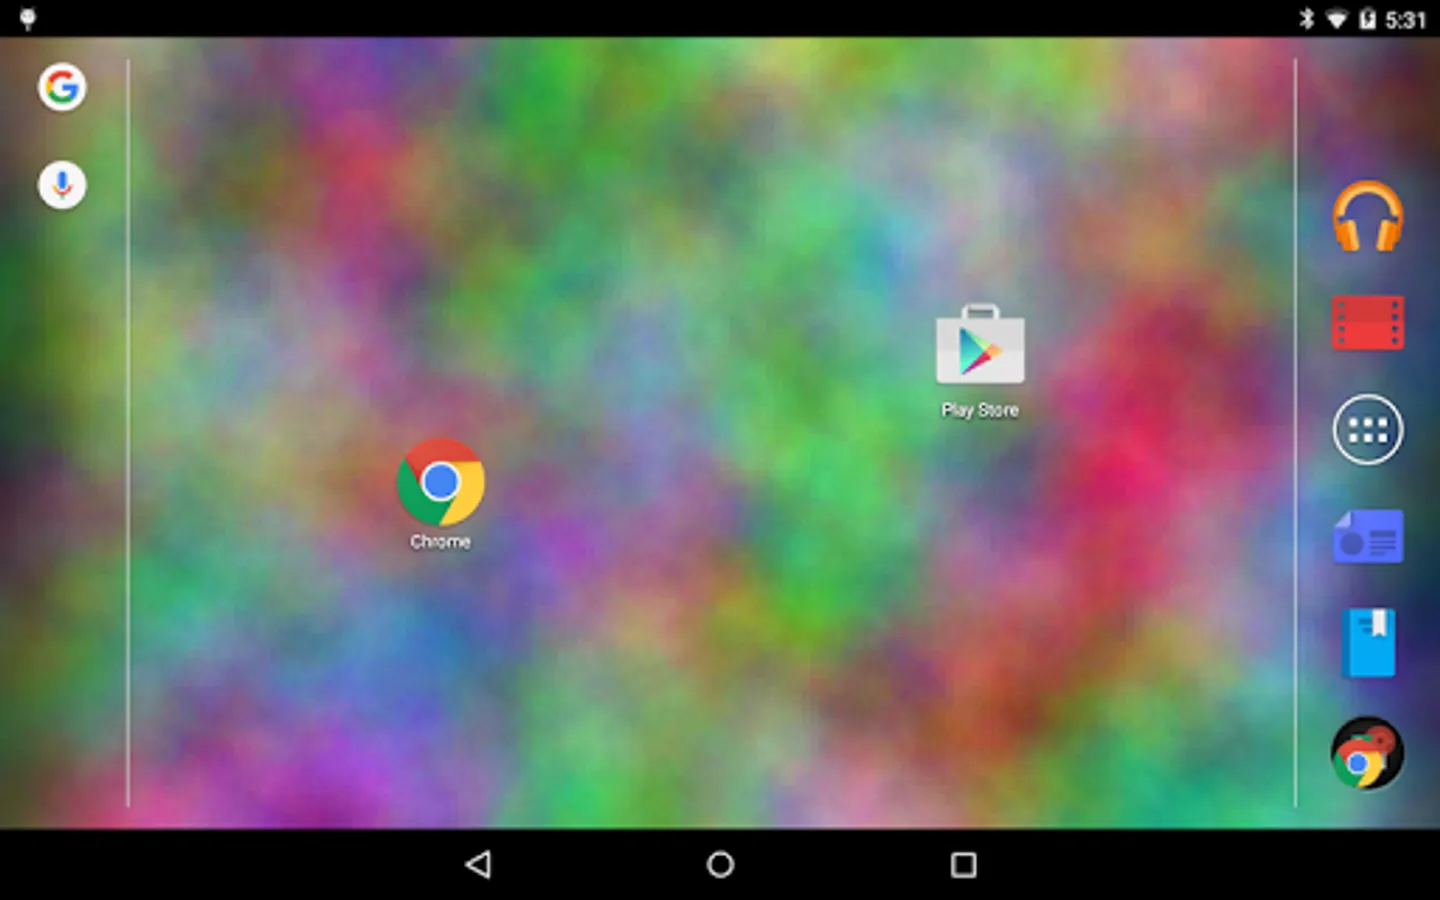Tap the battery status icon
Viewport: 1440px width, 900px height.
(x=1367, y=19)
